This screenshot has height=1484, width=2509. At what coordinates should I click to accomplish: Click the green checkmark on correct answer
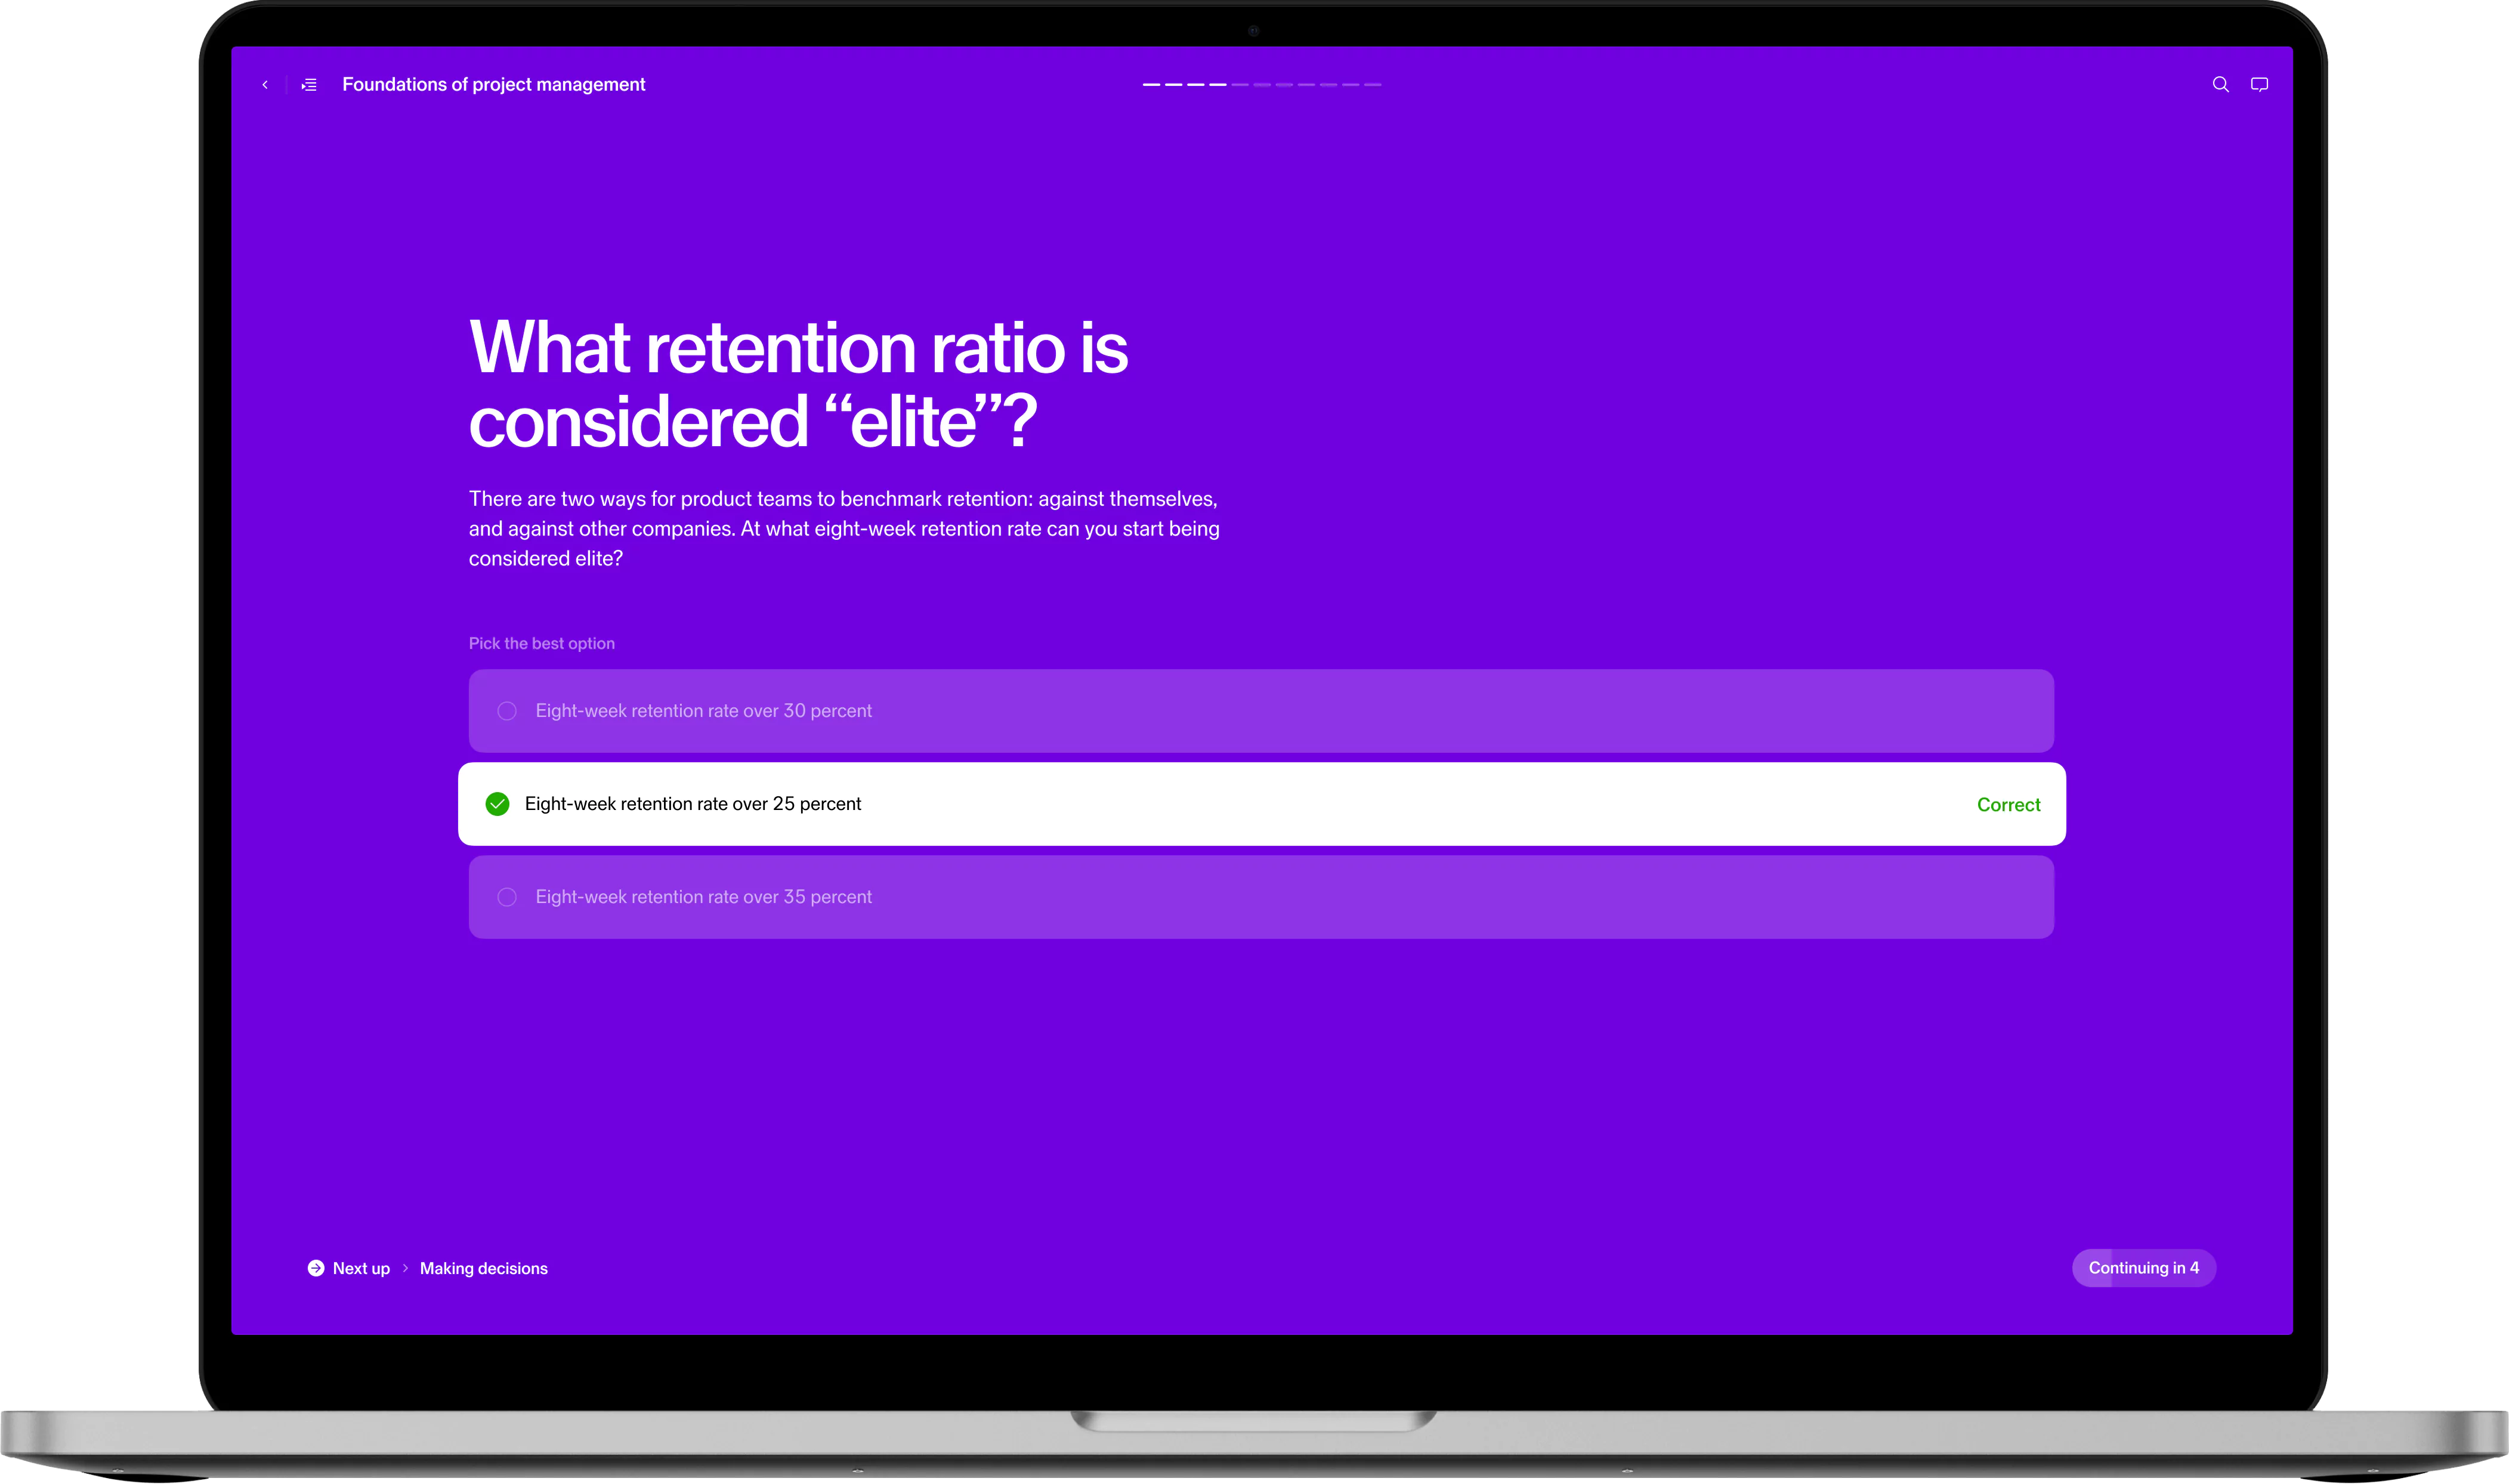(x=497, y=804)
